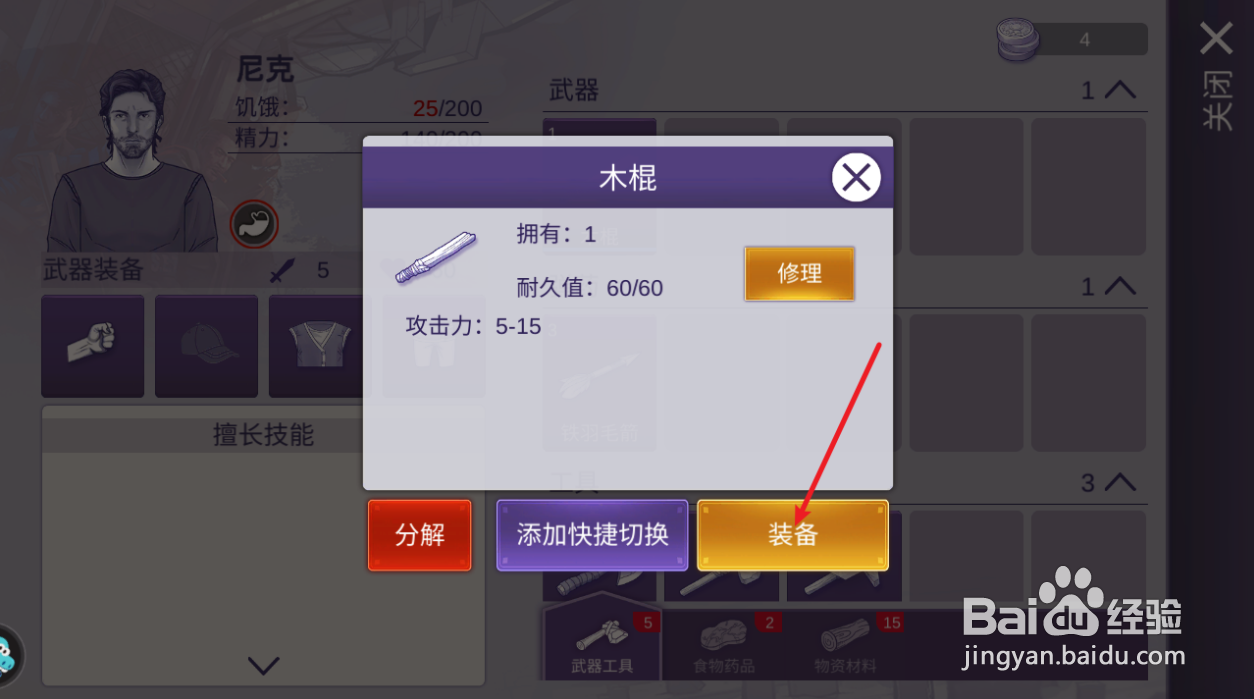This screenshot has width=1254, height=699.
Task: Click the 关闭 close panel button
Action: tap(1216, 76)
